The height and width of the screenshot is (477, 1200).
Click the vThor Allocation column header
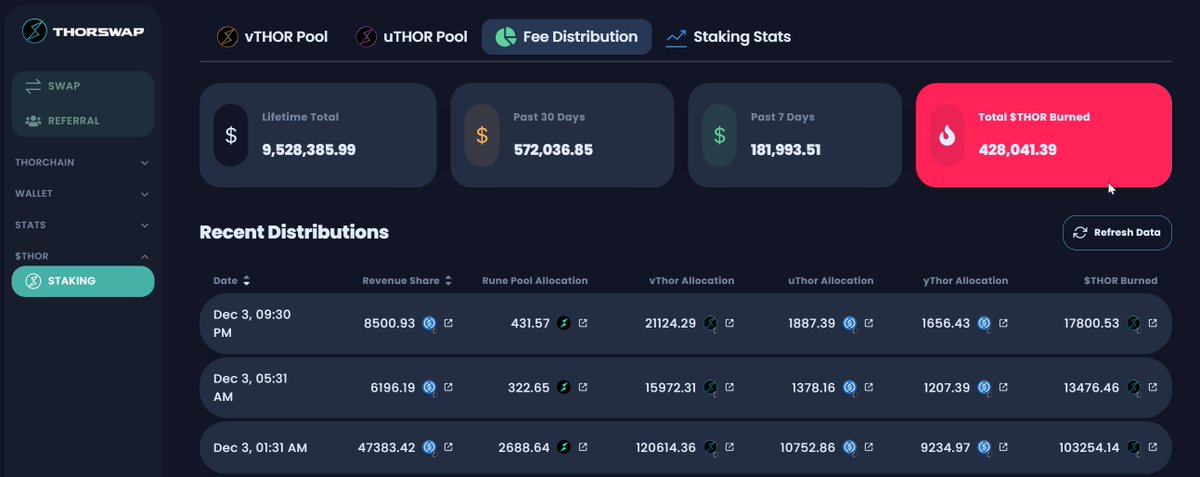691,281
